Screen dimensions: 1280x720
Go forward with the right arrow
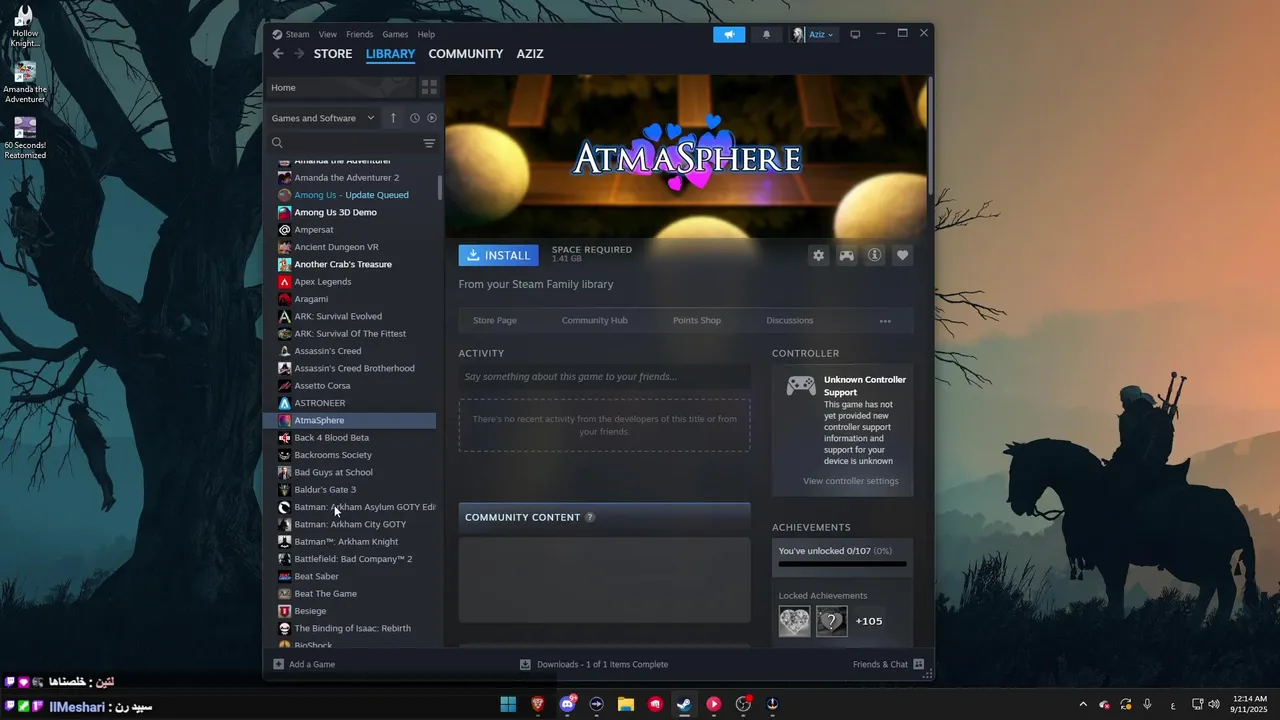[x=298, y=54]
